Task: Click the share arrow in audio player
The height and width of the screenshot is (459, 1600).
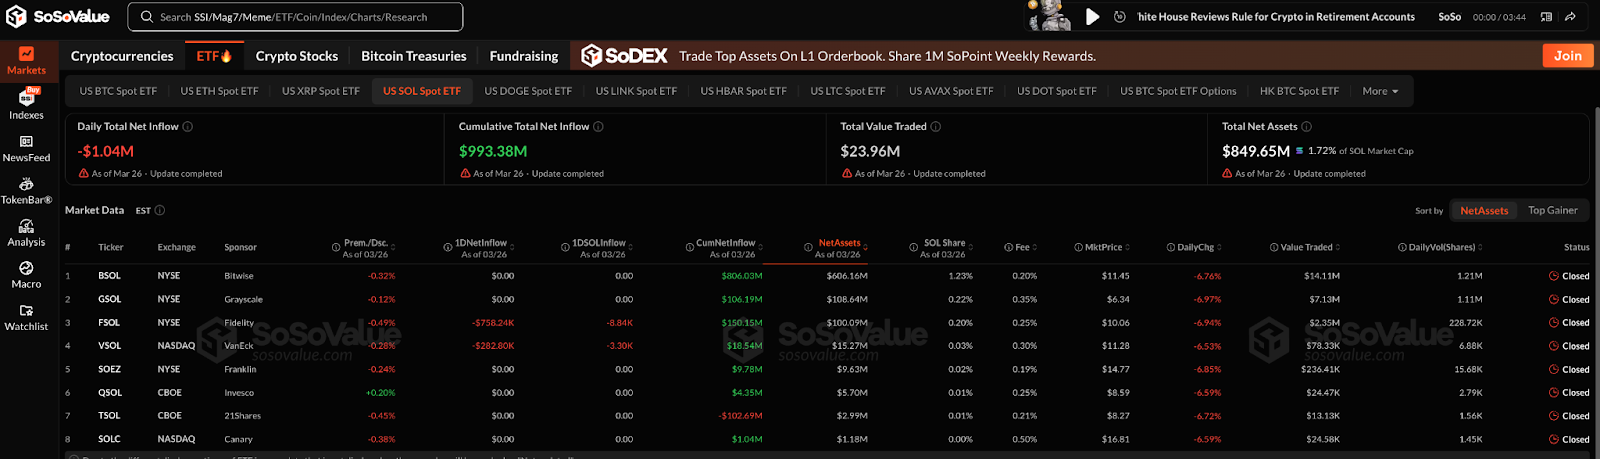Action: 1570,17
